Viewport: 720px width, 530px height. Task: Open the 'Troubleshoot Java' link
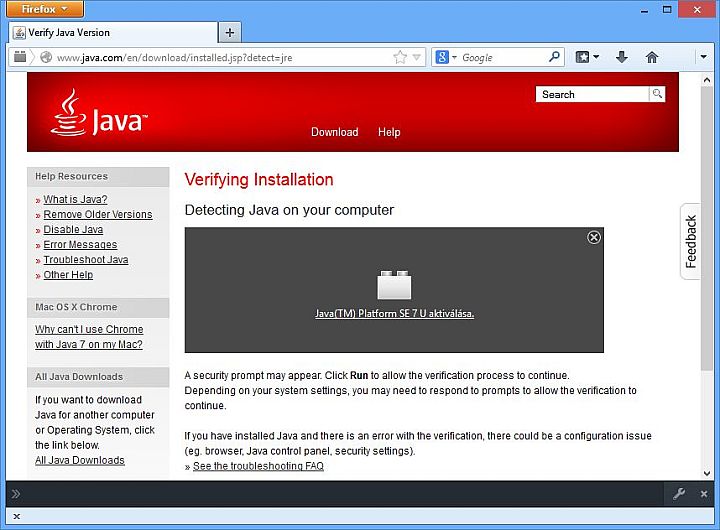coord(86,259)
